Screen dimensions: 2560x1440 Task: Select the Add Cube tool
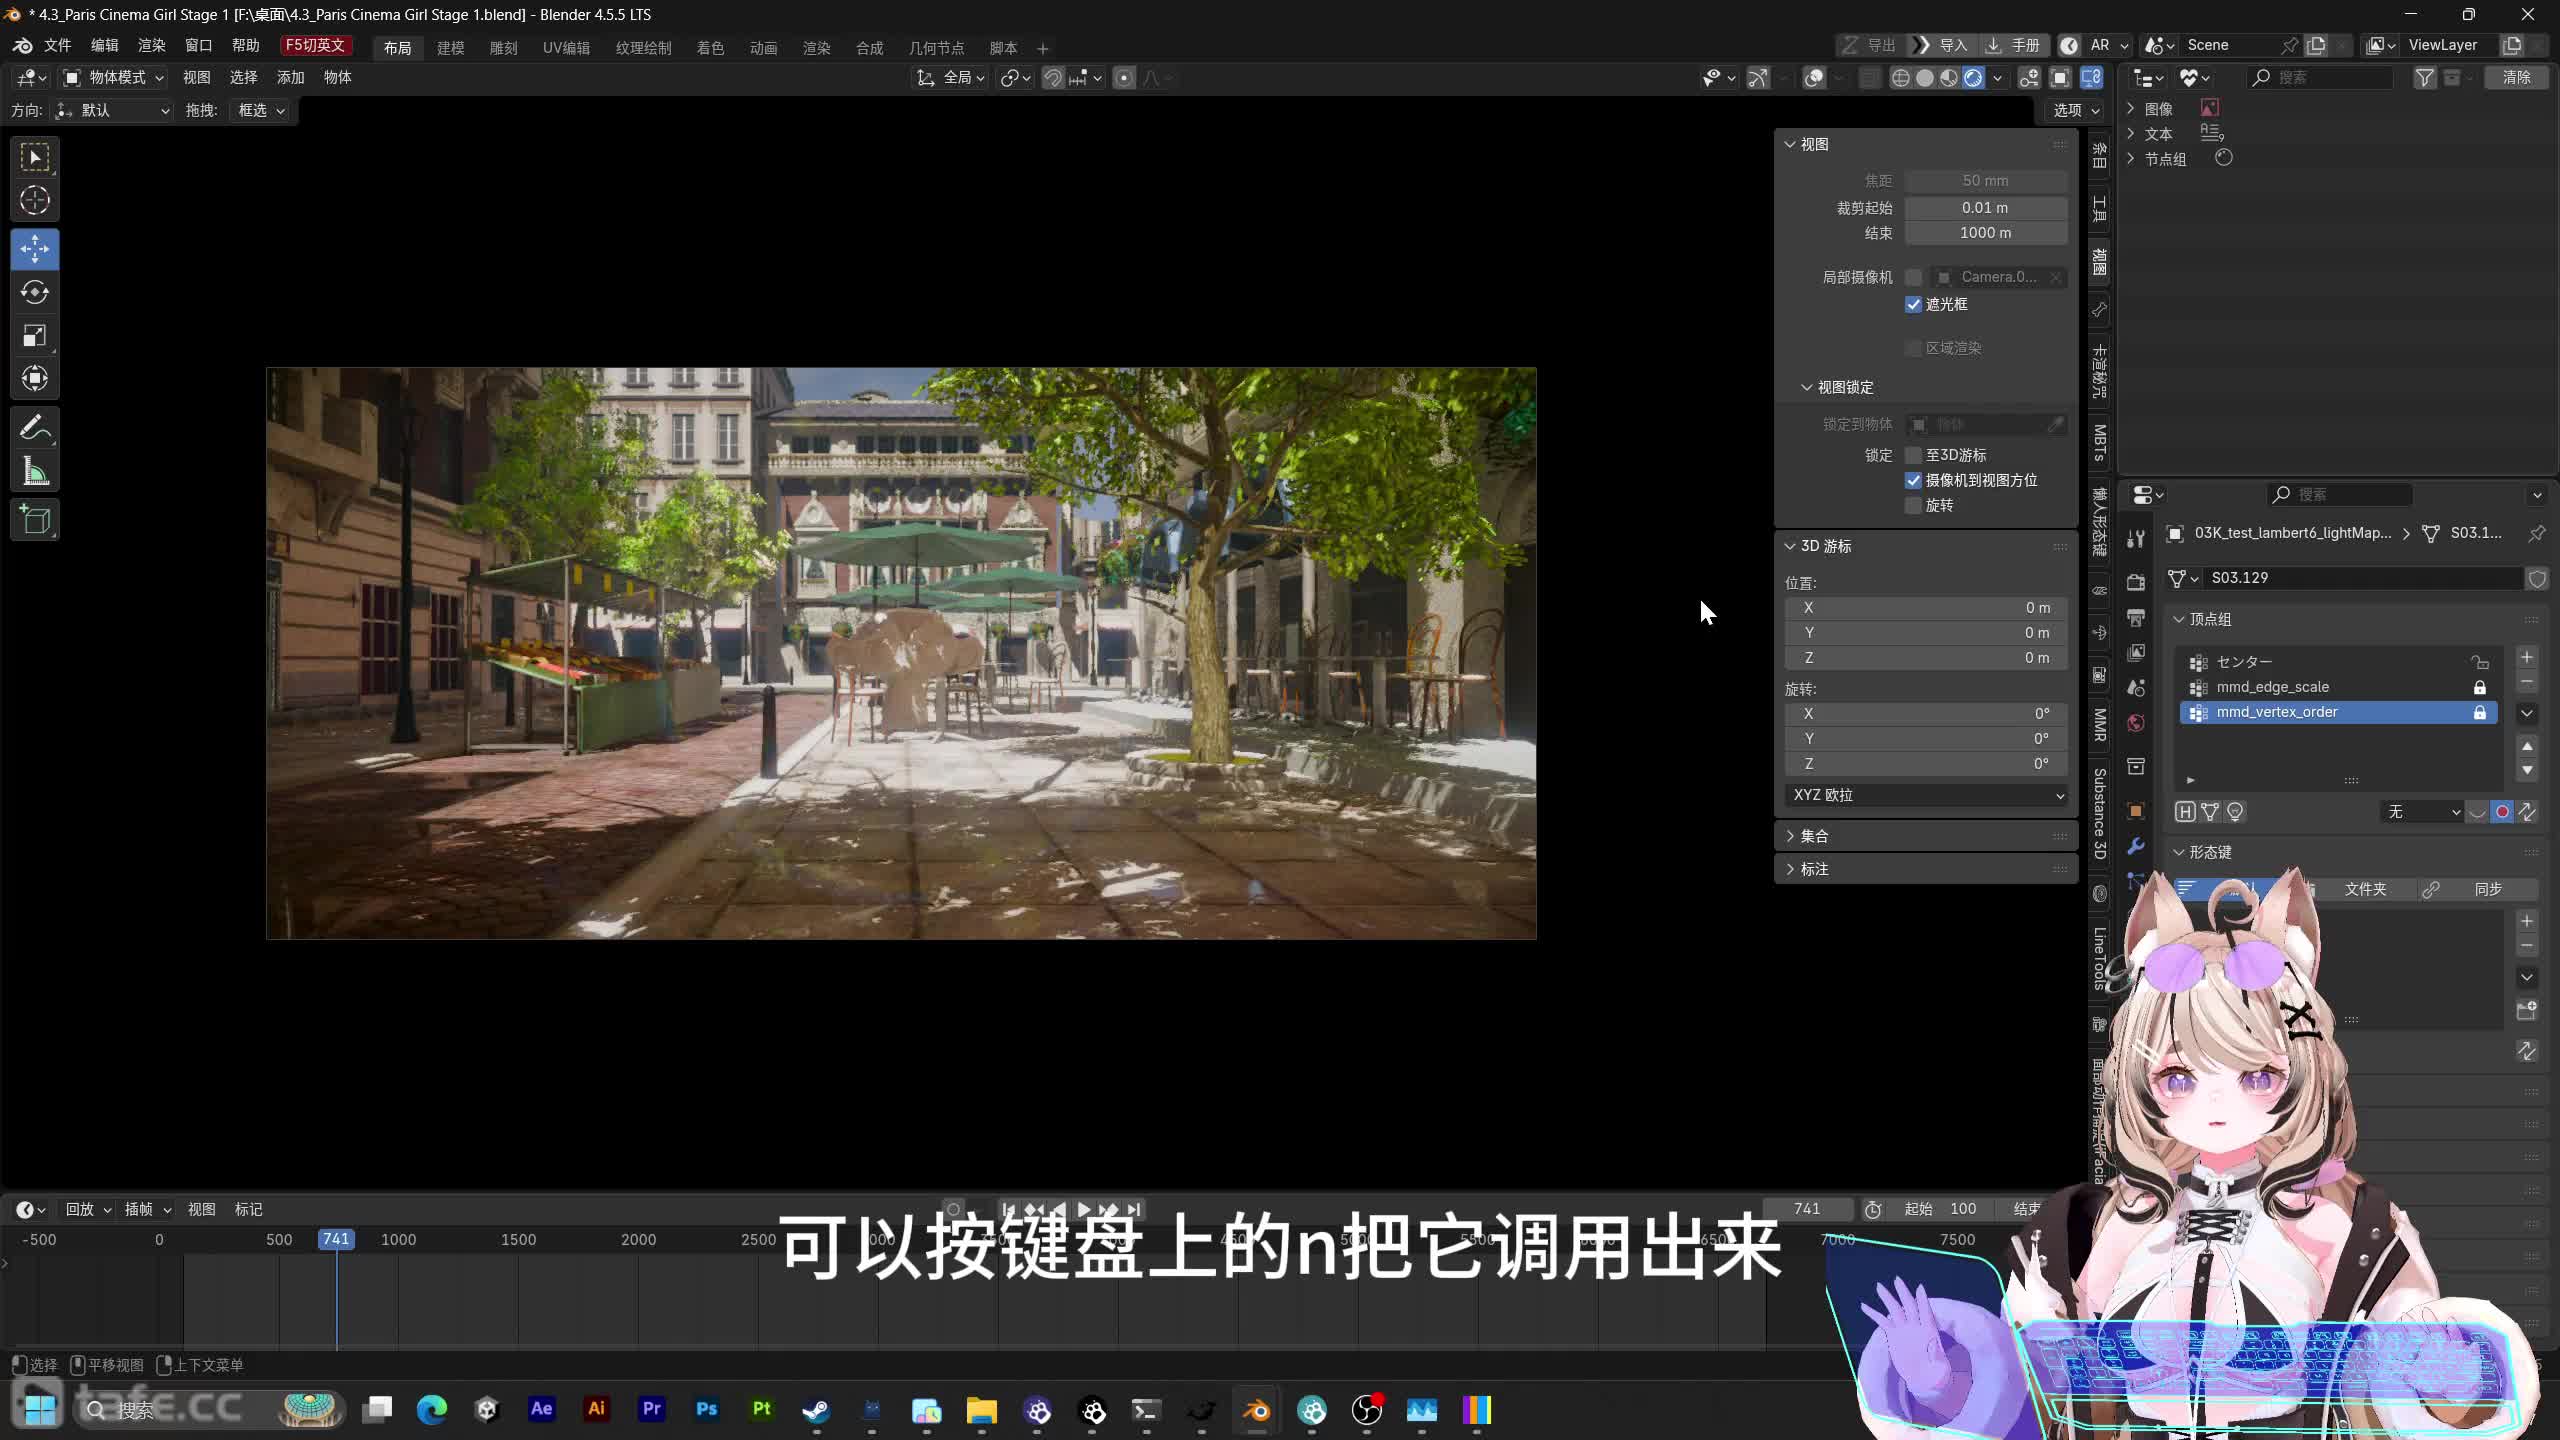(x=35, y=520)
